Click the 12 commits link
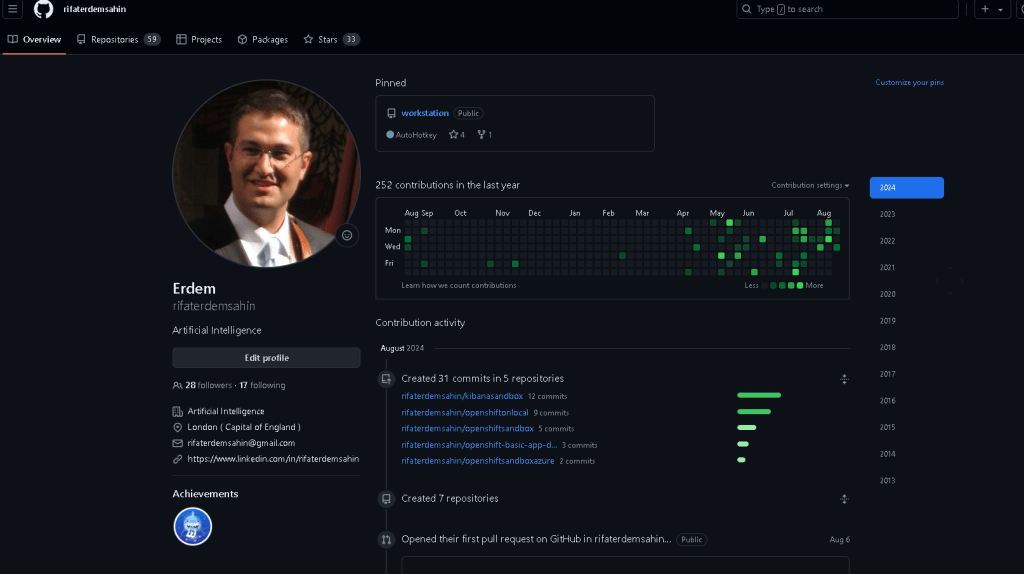 [x=547, y=396]
